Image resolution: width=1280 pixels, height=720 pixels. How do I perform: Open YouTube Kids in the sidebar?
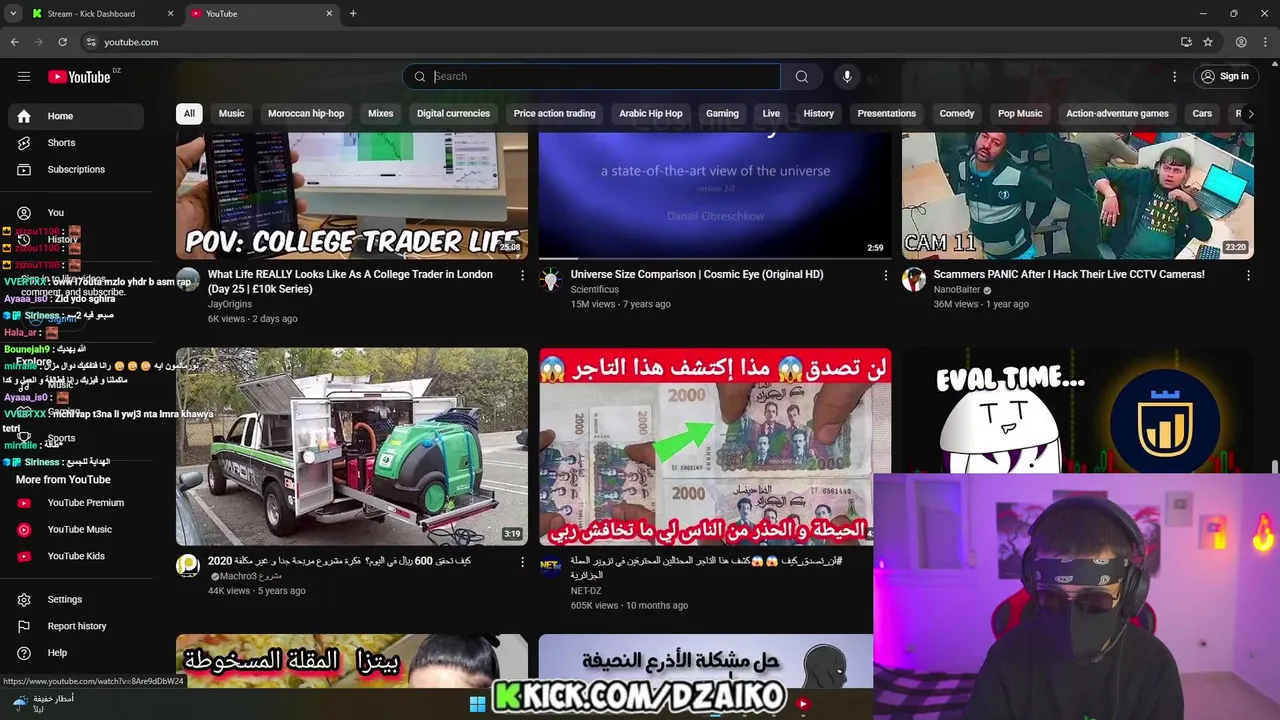tap(76, 556)
